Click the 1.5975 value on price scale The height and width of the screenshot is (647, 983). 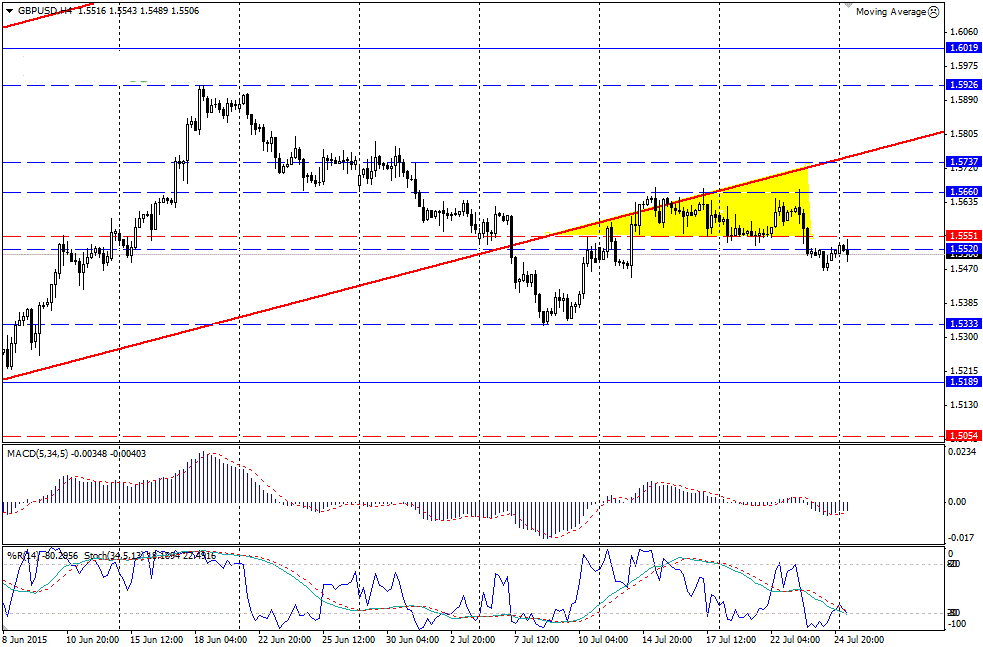coord(964,65)
